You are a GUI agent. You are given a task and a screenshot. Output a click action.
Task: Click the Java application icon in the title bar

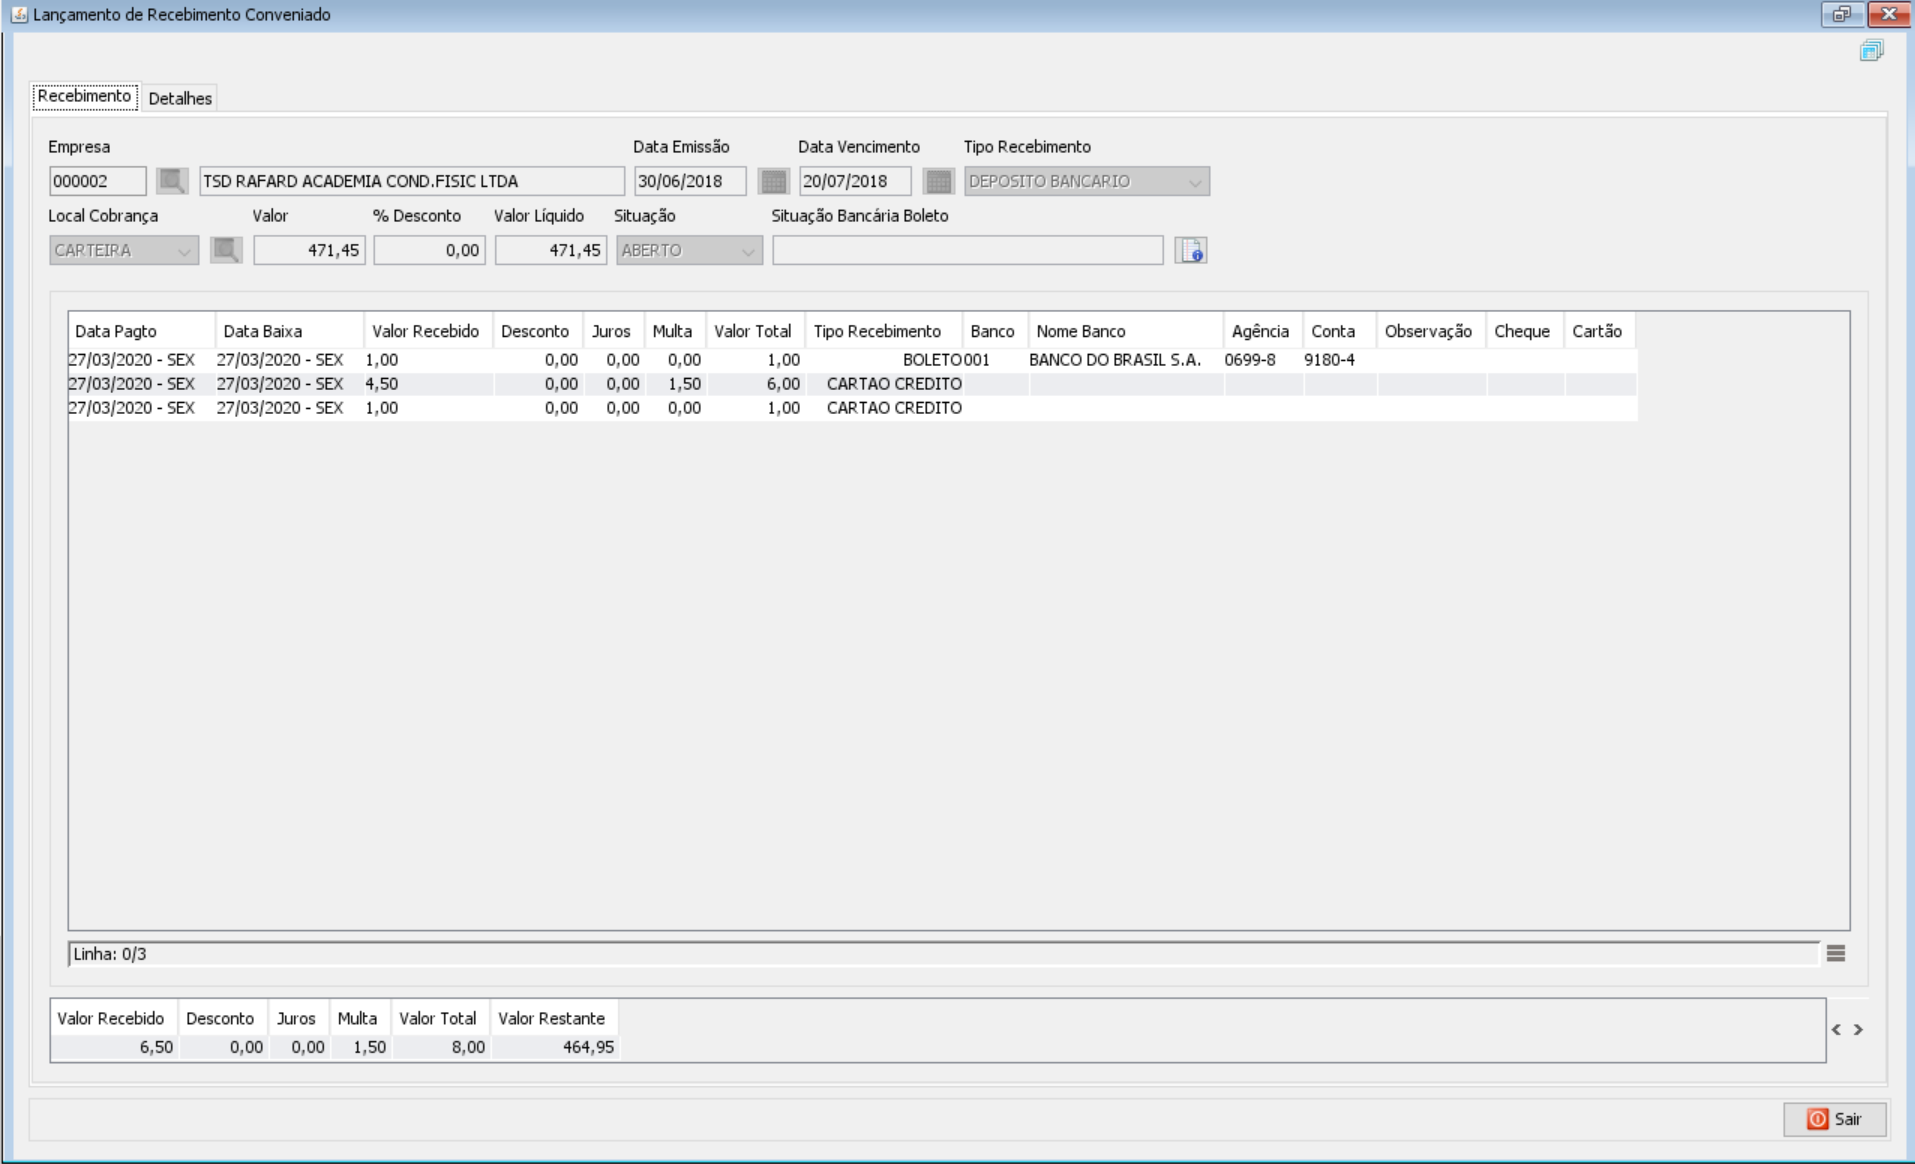point(19,14)
